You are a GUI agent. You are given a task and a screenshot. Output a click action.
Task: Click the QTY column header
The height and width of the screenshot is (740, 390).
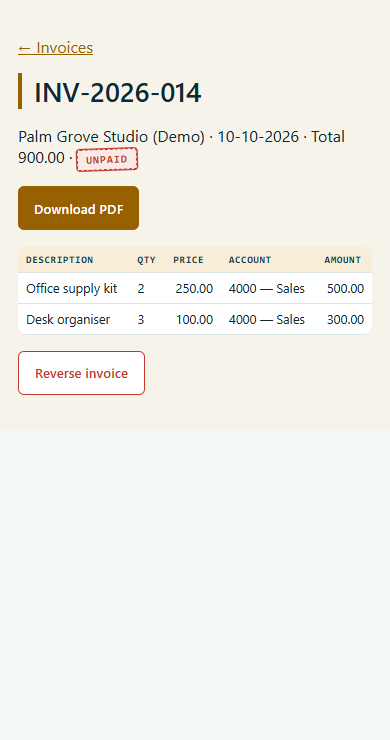146,260
